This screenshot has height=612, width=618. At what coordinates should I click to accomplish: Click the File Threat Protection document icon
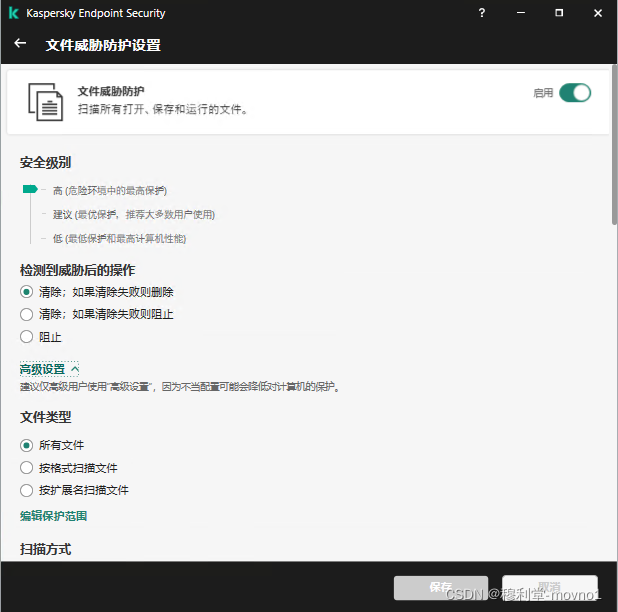[x=45, y=102]
